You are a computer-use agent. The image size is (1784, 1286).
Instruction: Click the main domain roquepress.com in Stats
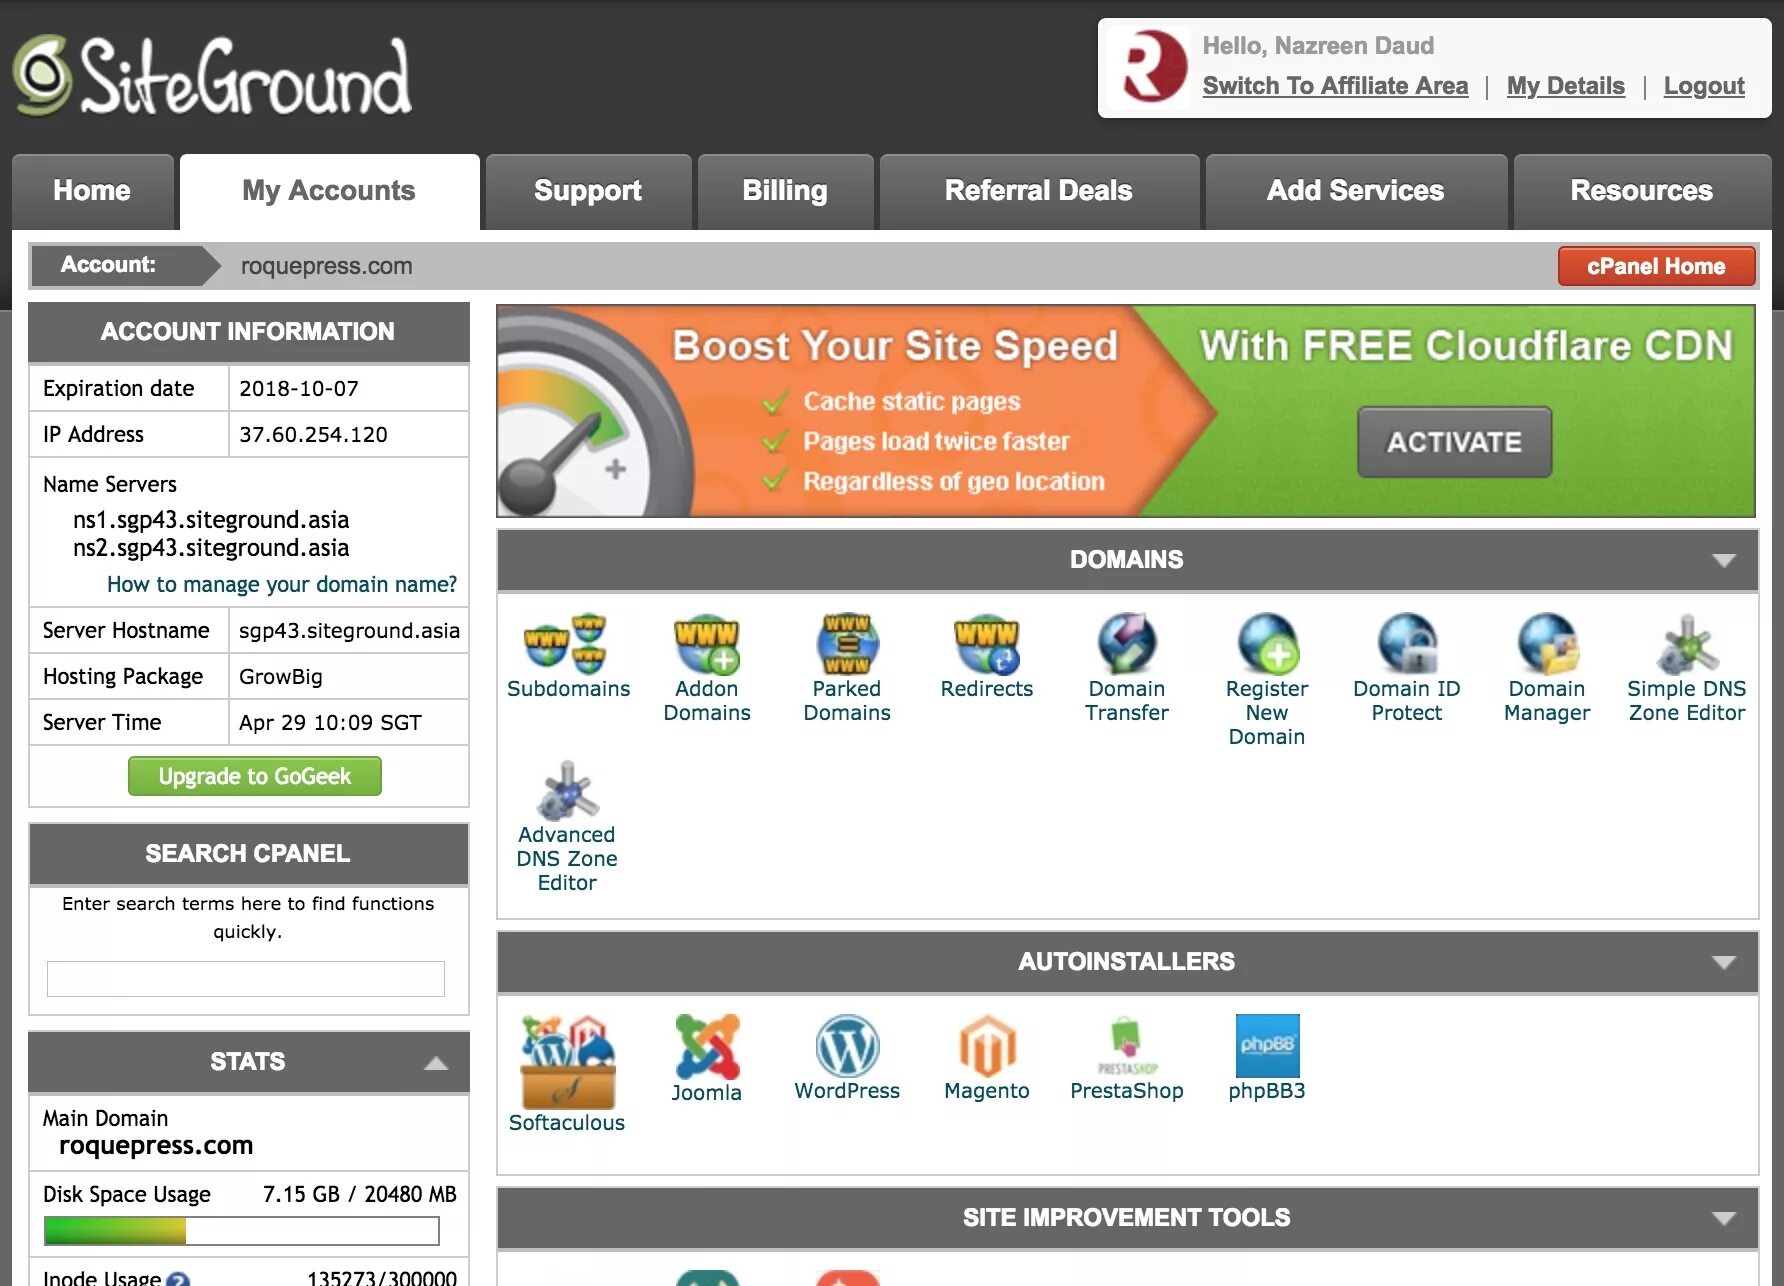tap(156, 1145)
